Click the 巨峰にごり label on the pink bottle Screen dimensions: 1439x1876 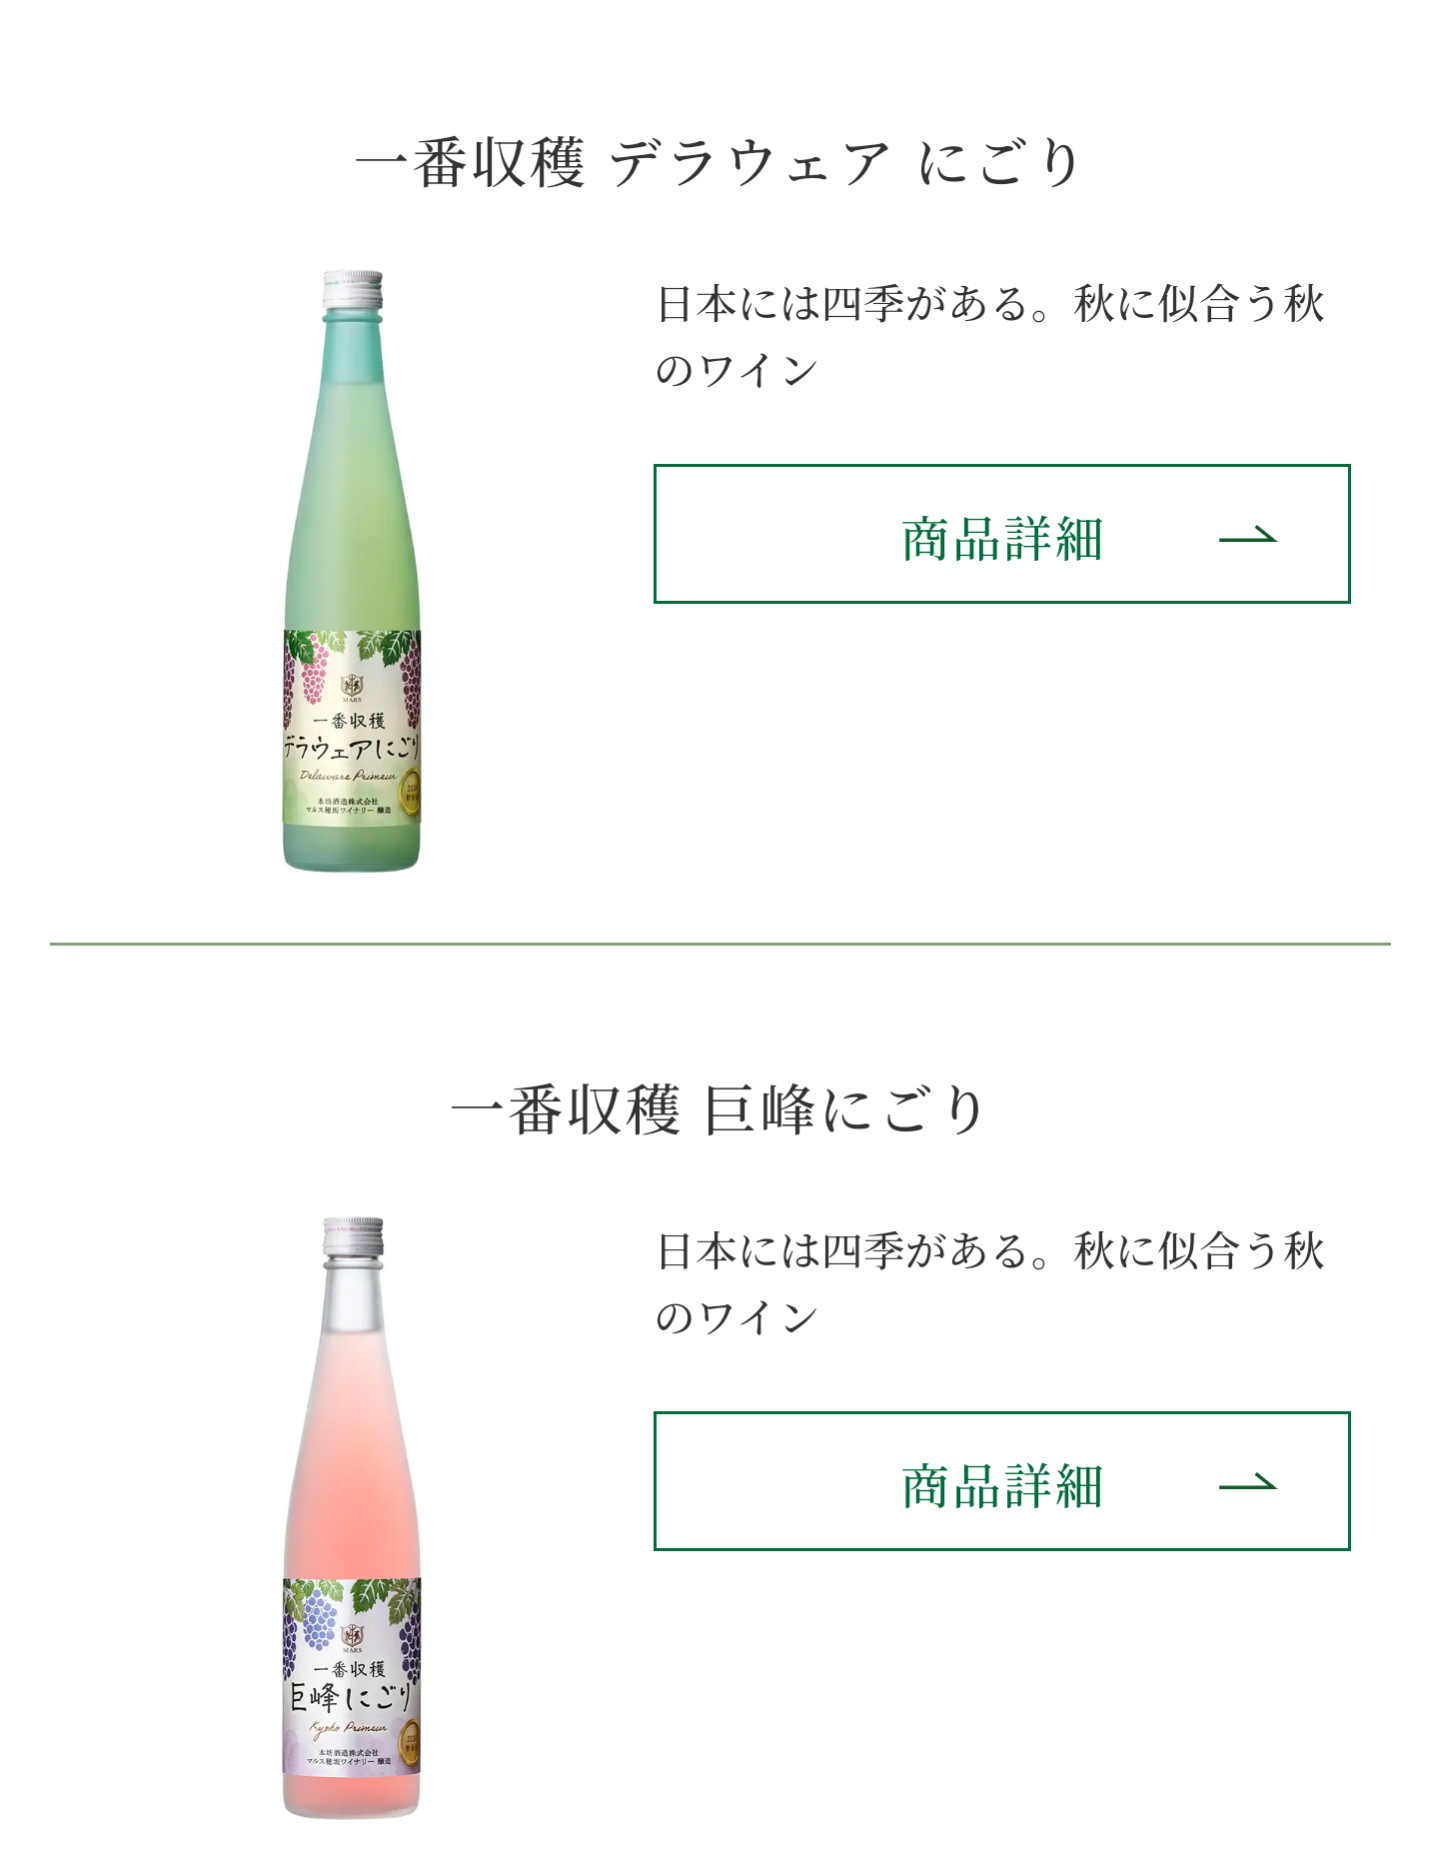(x=350, y=1697)
